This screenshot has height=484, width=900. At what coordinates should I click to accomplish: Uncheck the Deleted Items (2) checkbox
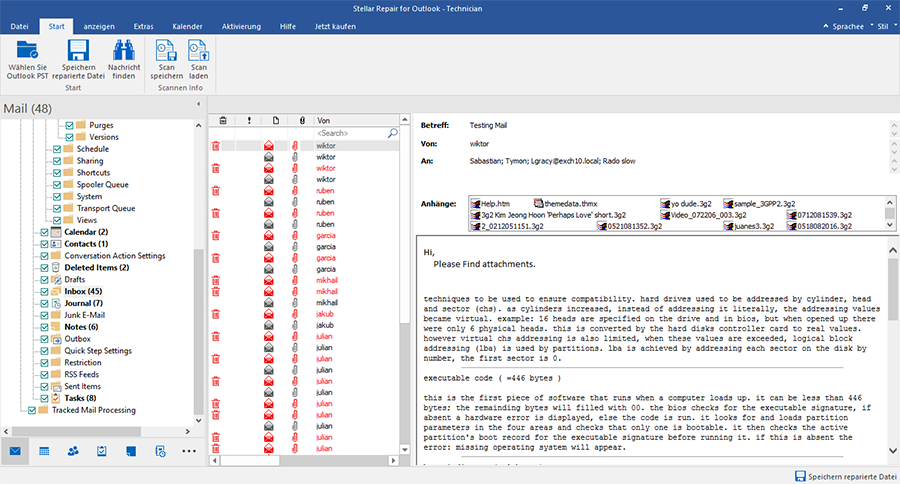coord(45,268)
